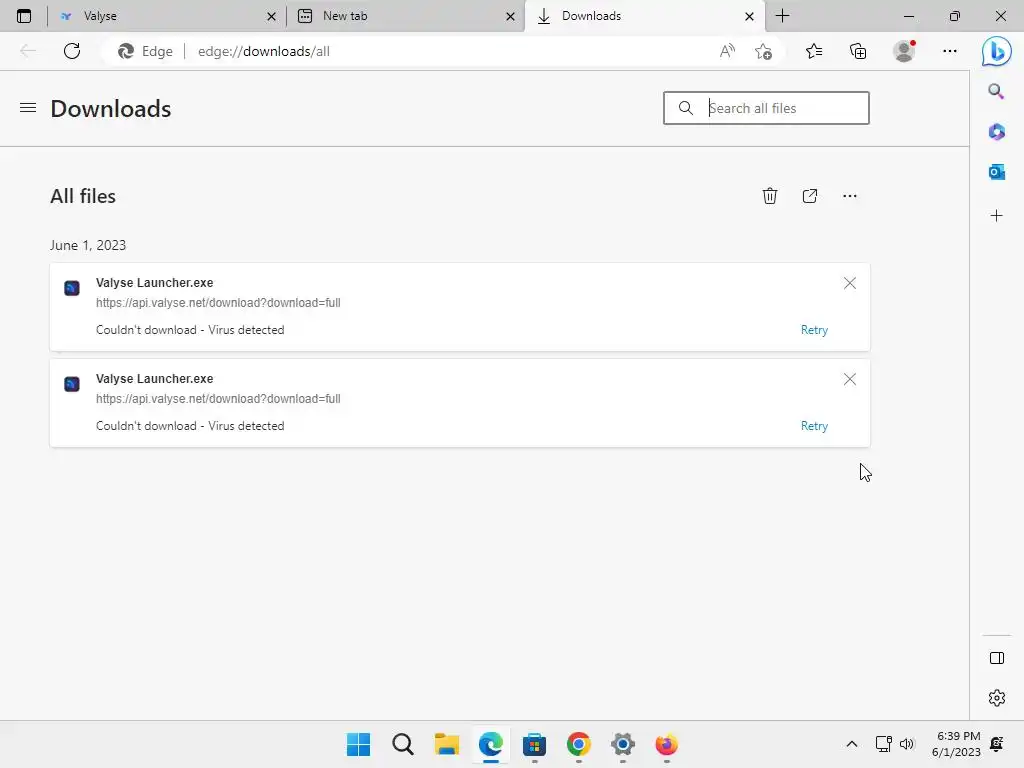Click the second Valyse Launcher.exe file name
This screenshot has height=768, width=1024.
click(155, 379)
